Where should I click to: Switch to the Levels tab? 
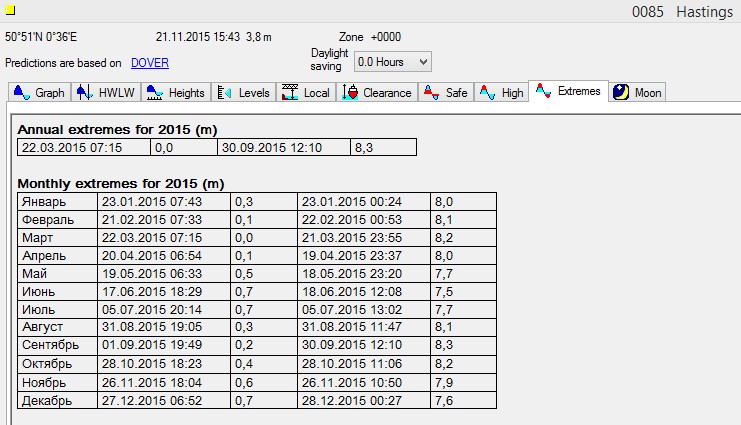pyautogui.click(x=244, y=92)
